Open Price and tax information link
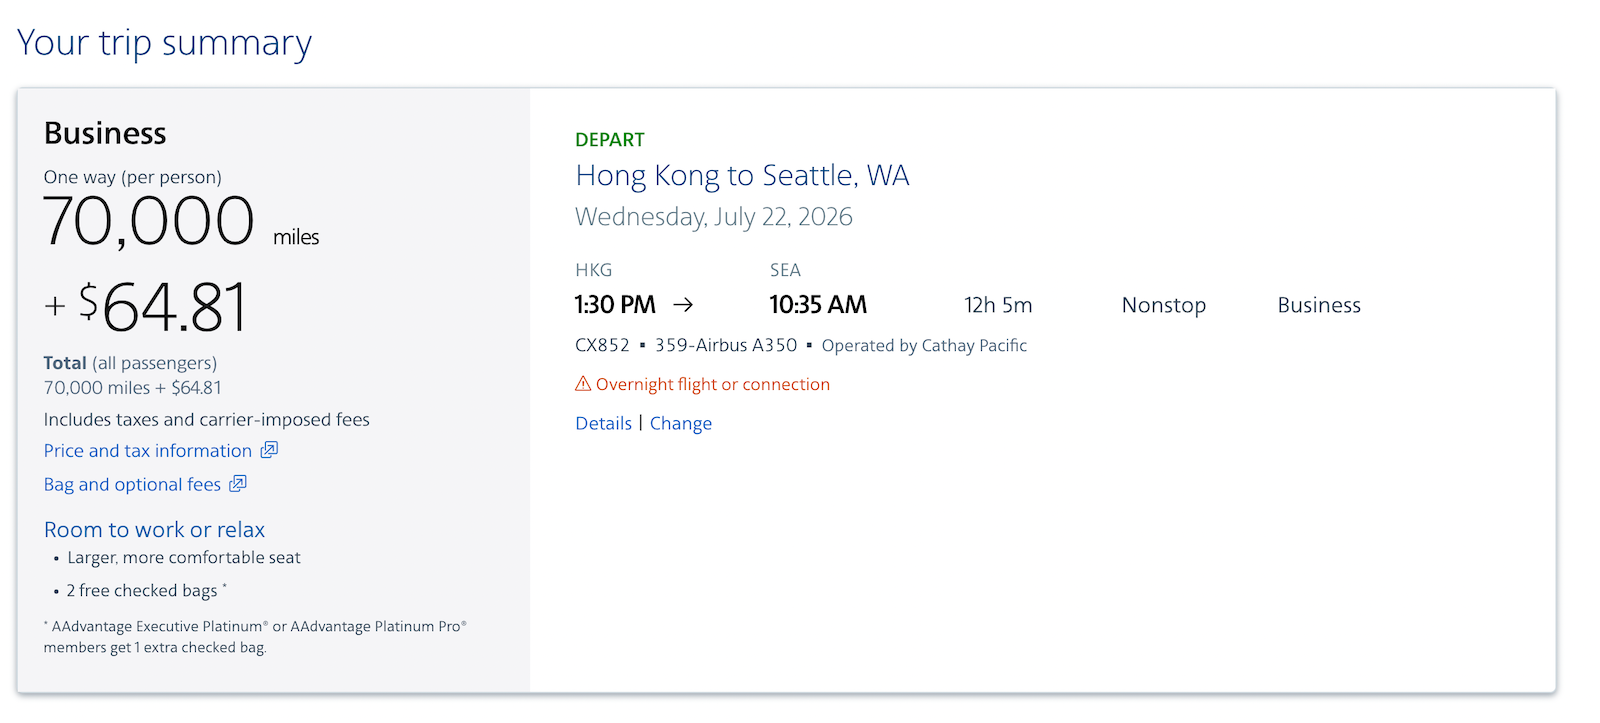The width and height of the screenshot is (1600, 723). click(148, 451)
